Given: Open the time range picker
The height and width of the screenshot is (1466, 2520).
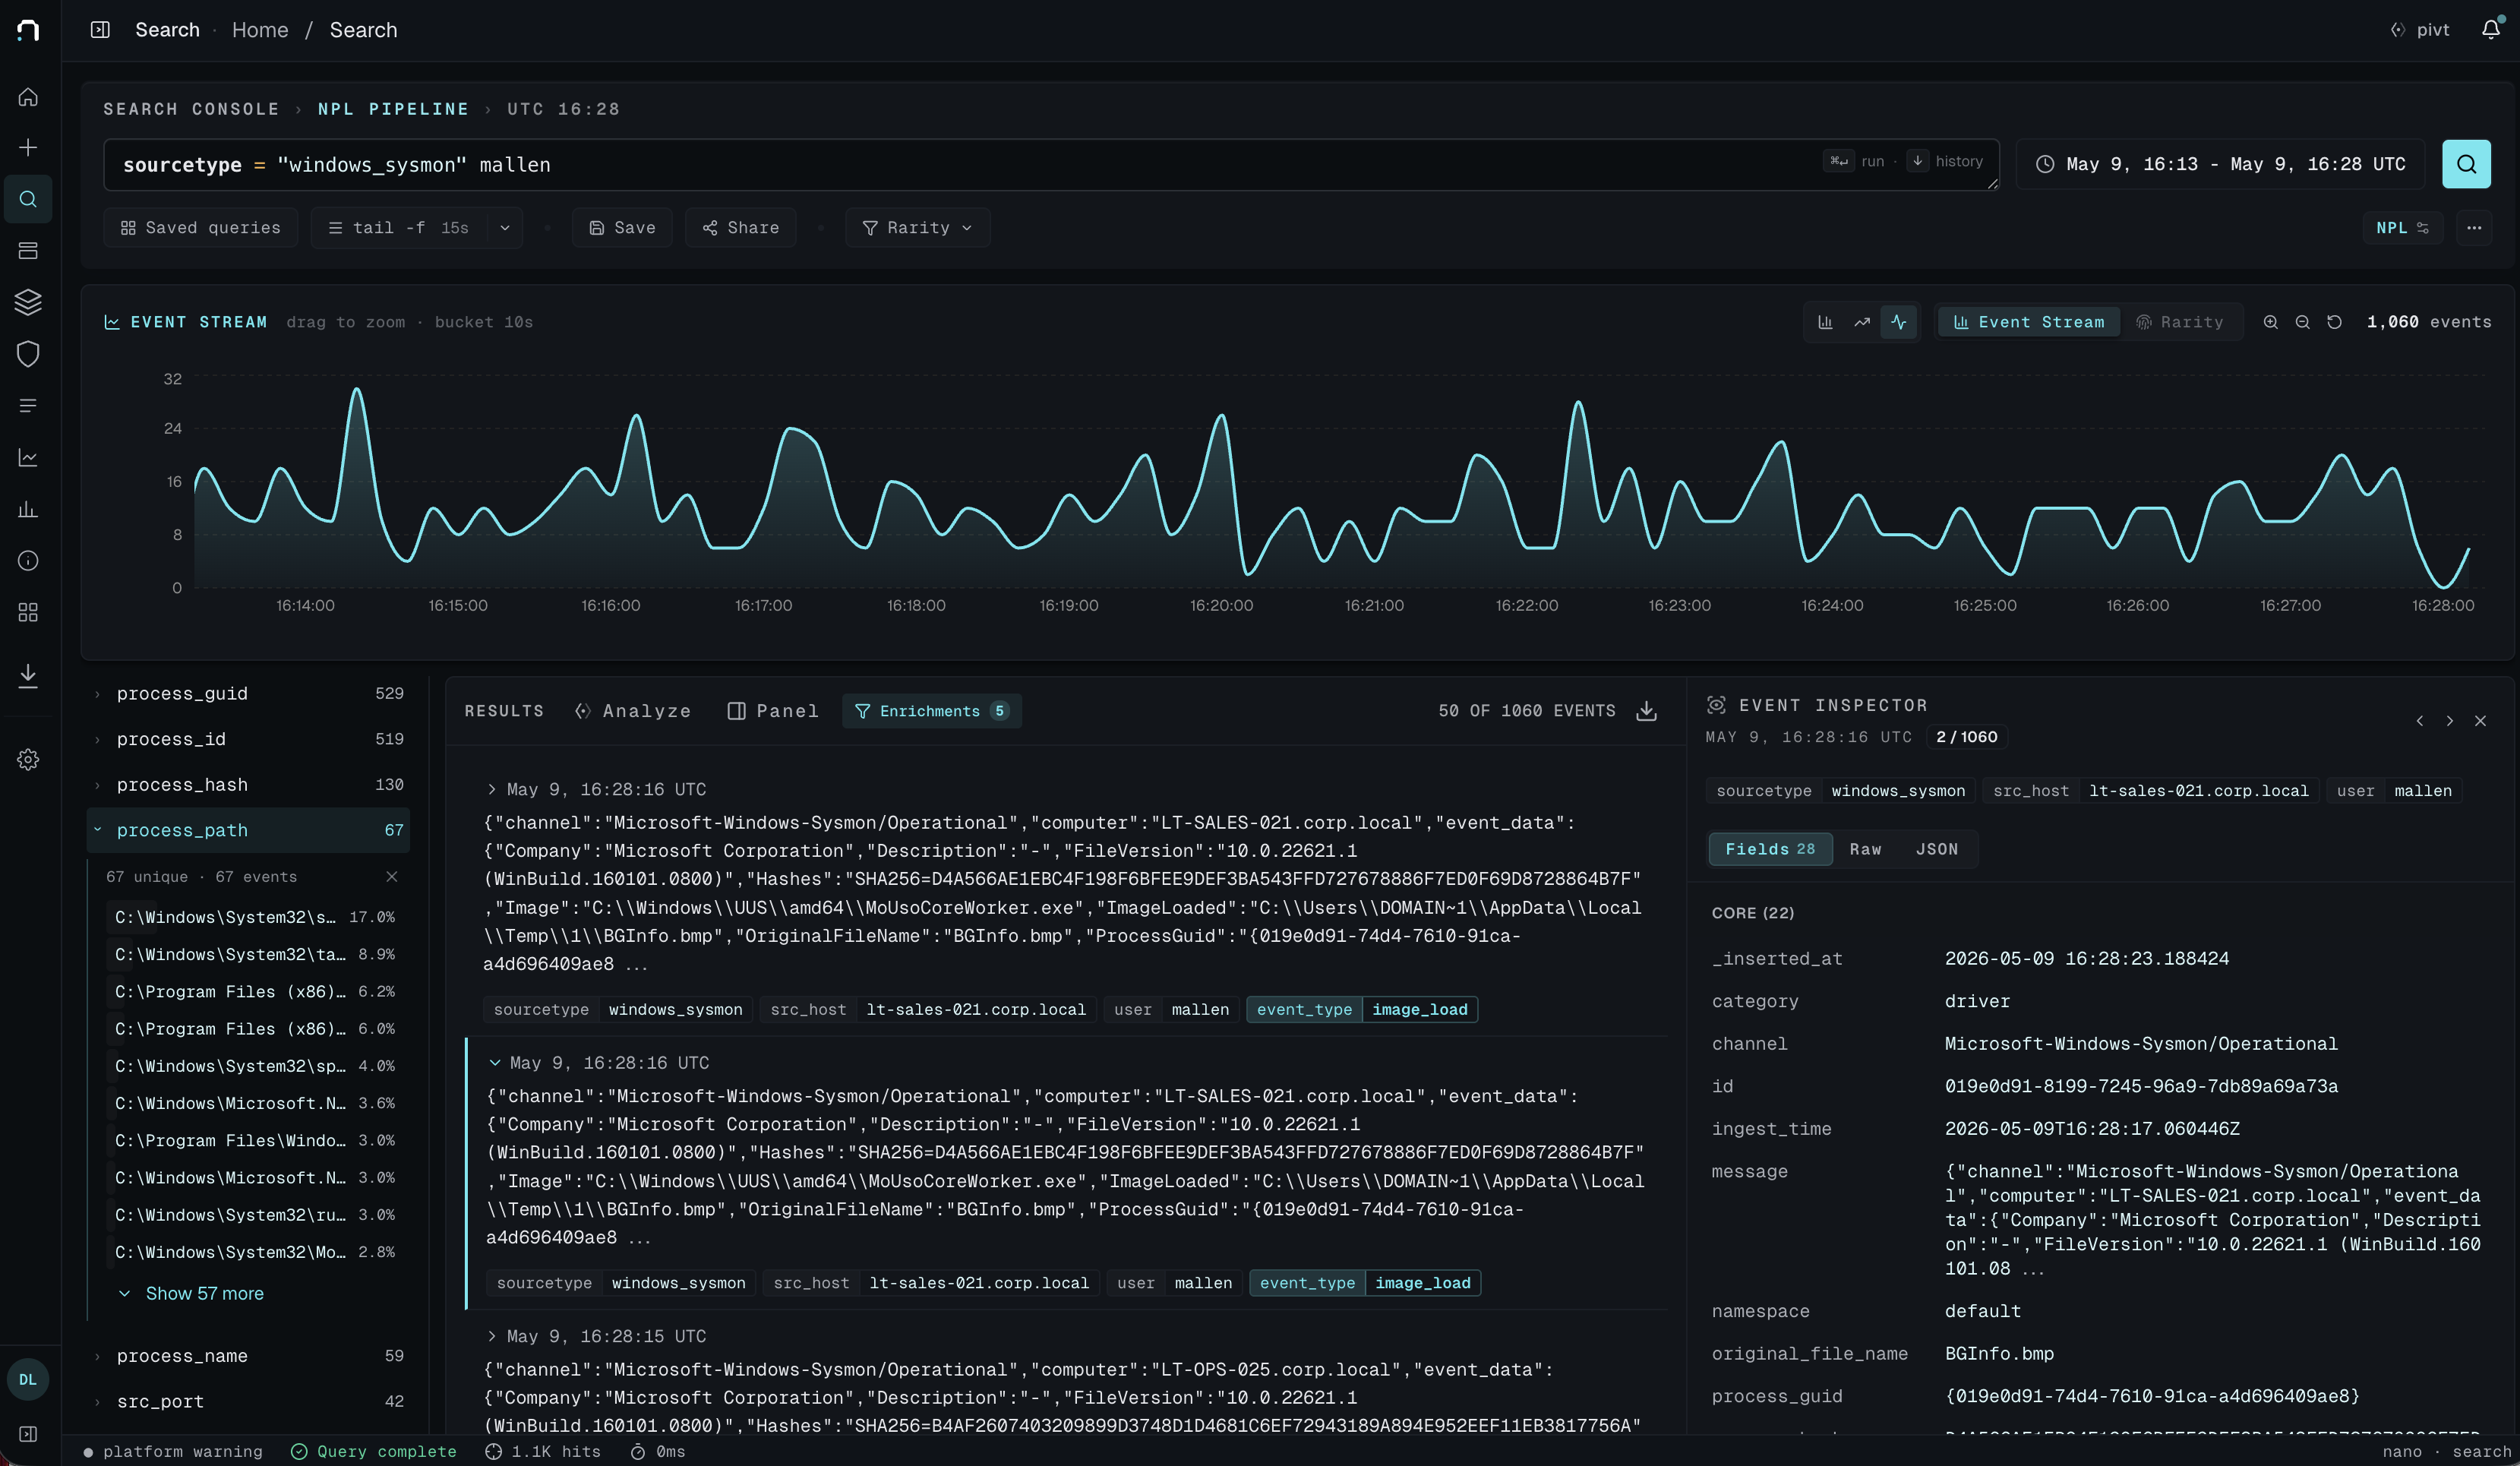Looking at the screenshot, I should 2220,164.
